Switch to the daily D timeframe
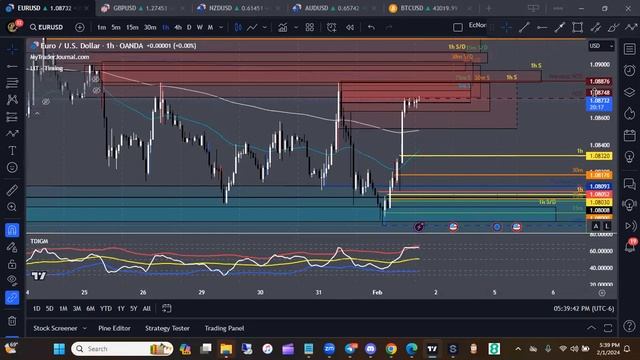The width and height of the screenshot is (640, 360). pyautogui.click(x=189, y=27)
